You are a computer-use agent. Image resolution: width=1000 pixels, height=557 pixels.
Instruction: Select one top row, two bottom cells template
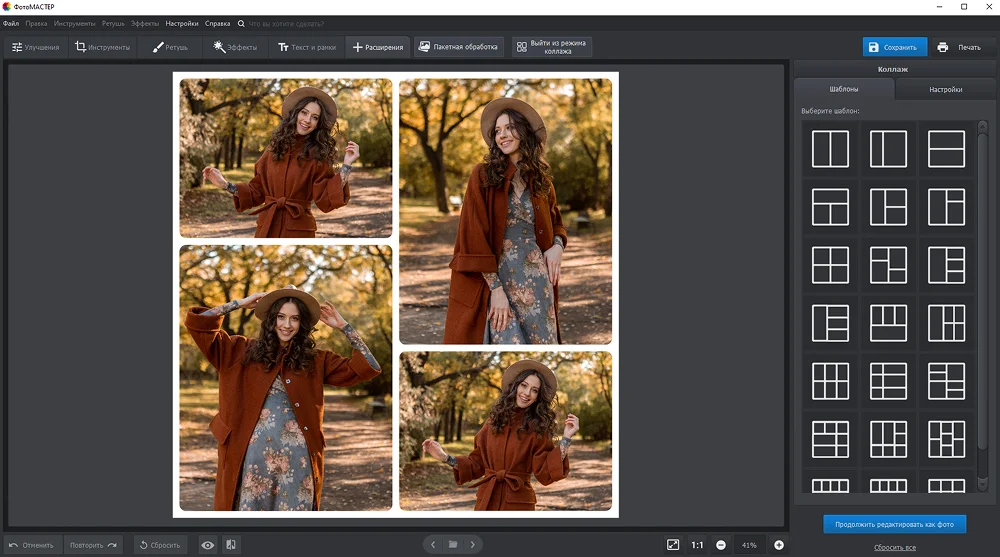click(x=830, y=207)
